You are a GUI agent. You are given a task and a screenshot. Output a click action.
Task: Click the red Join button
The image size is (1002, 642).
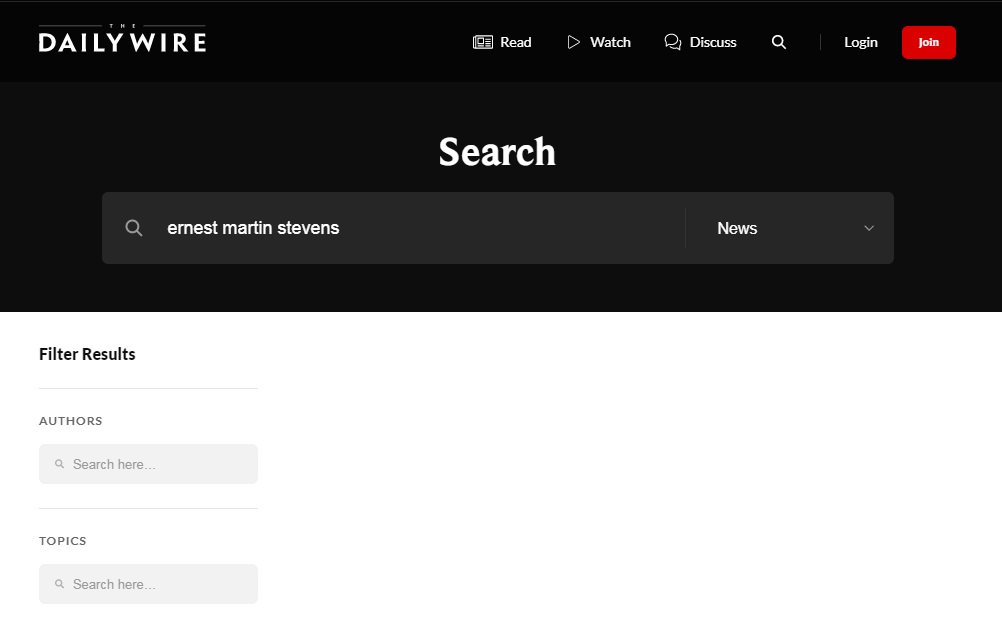[929, 42]
